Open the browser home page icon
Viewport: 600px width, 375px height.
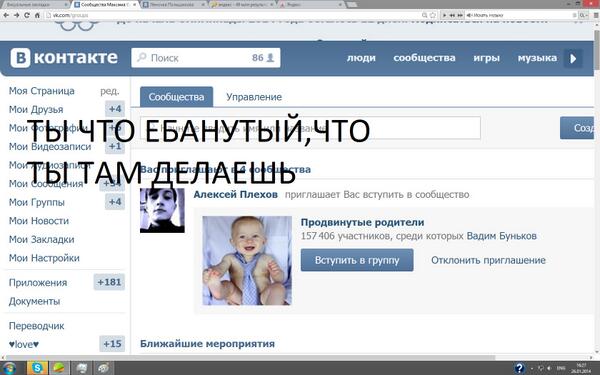point(37,15)
